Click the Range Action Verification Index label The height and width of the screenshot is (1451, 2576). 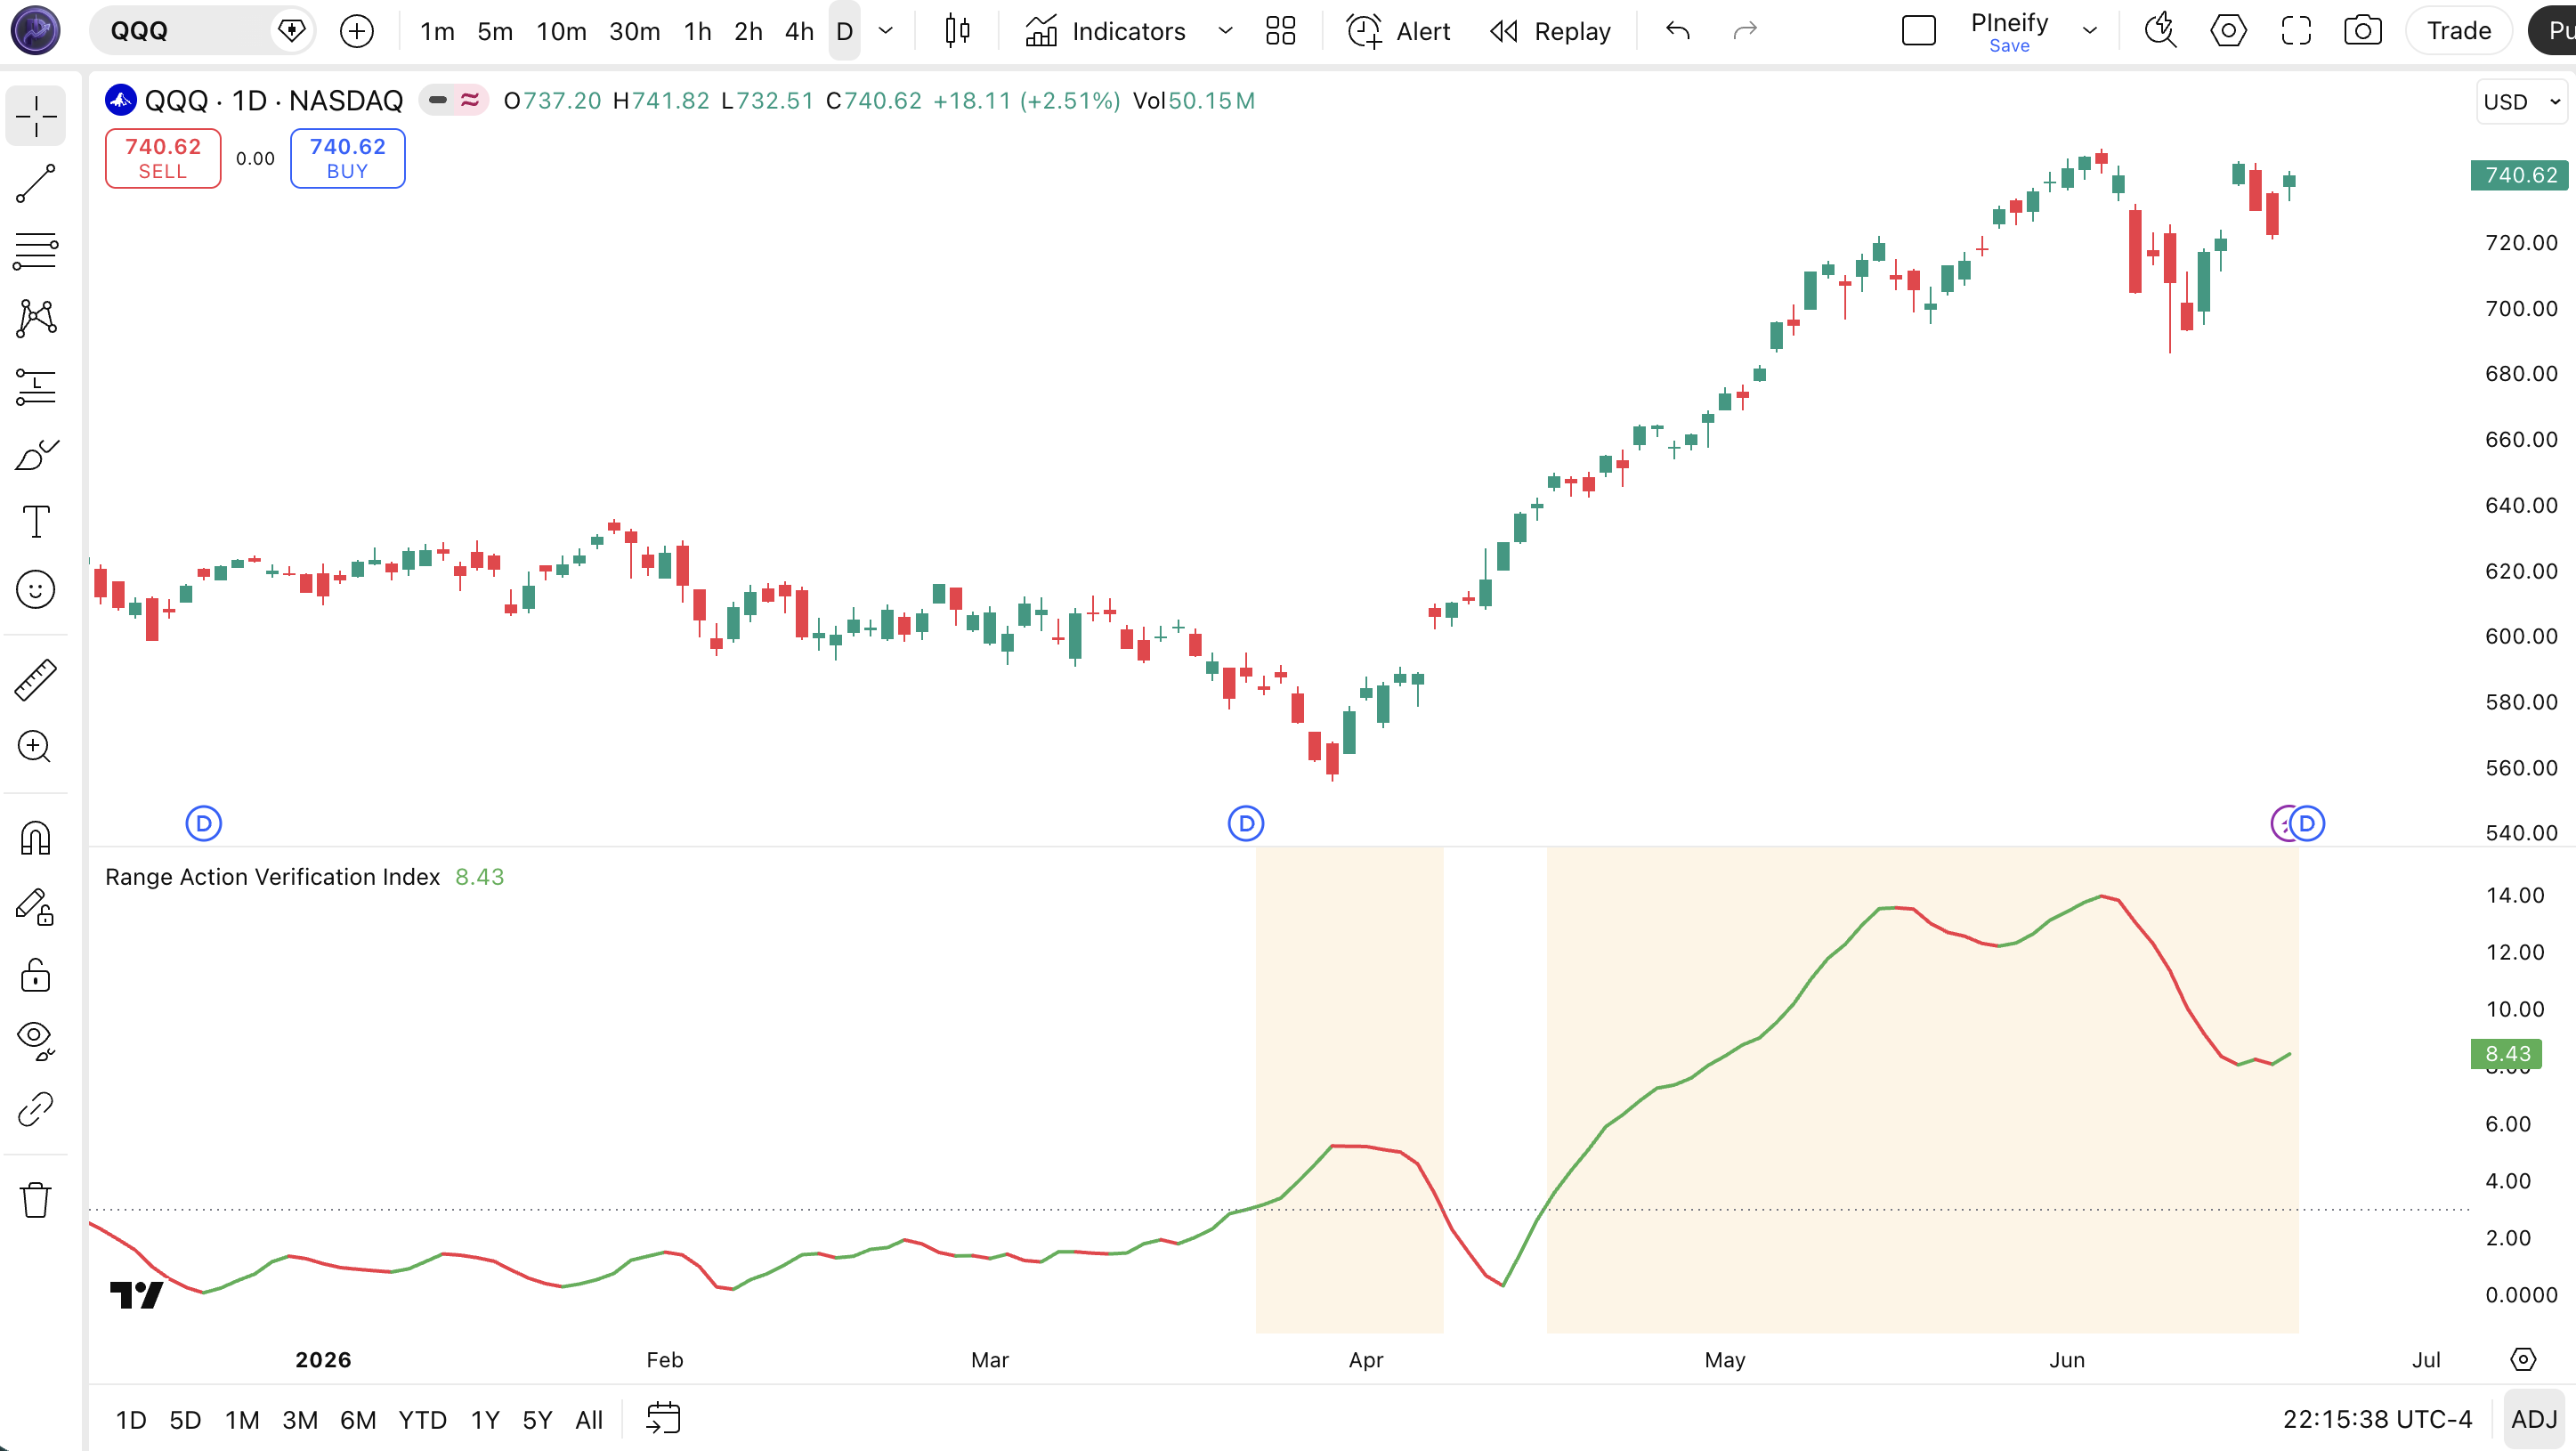click(273, 877)
